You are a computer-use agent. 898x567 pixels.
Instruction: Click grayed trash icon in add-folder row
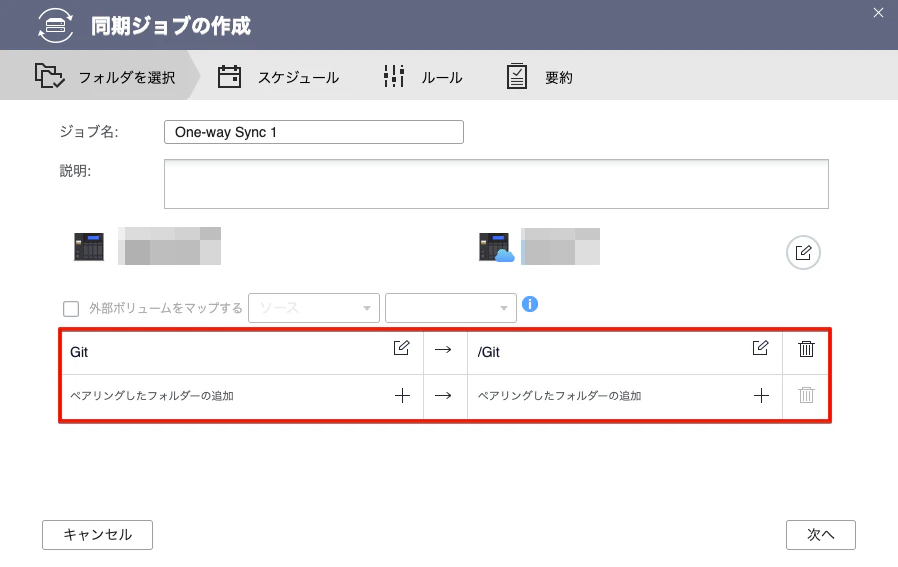pyautogui.click(x=806, y=395)
